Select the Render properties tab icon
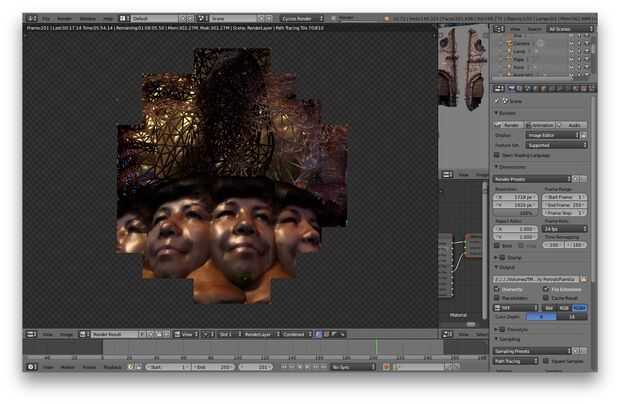 point(512,89)
